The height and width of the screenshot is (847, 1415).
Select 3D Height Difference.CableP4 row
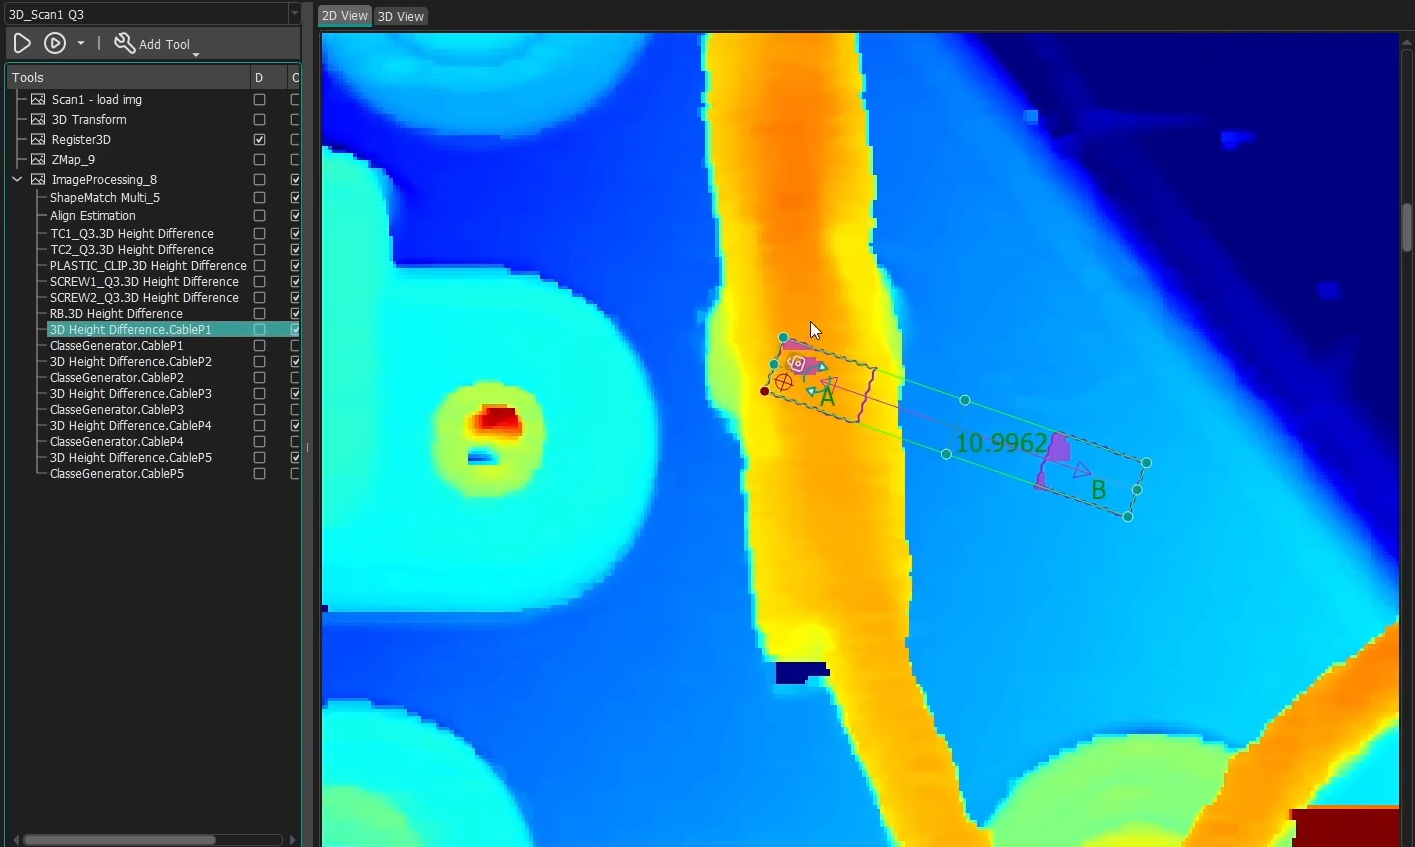(x=131, y=426)
